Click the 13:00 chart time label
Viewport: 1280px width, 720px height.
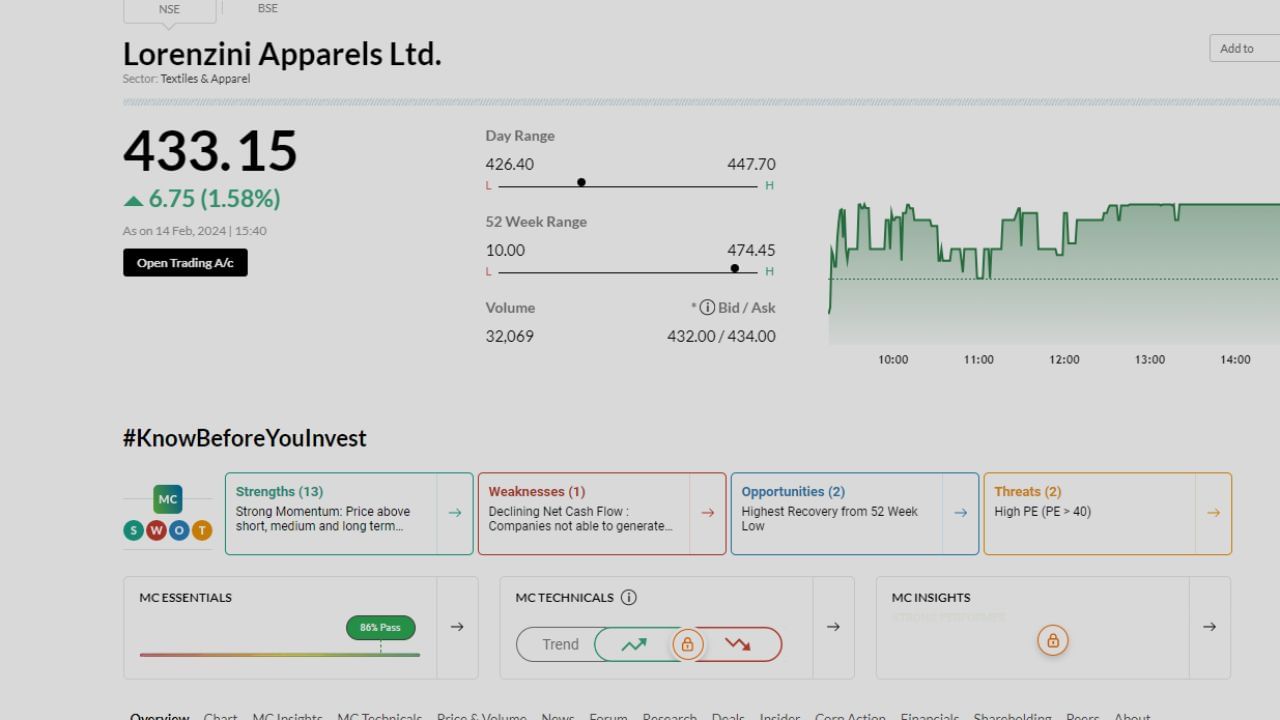point(1150,360)
